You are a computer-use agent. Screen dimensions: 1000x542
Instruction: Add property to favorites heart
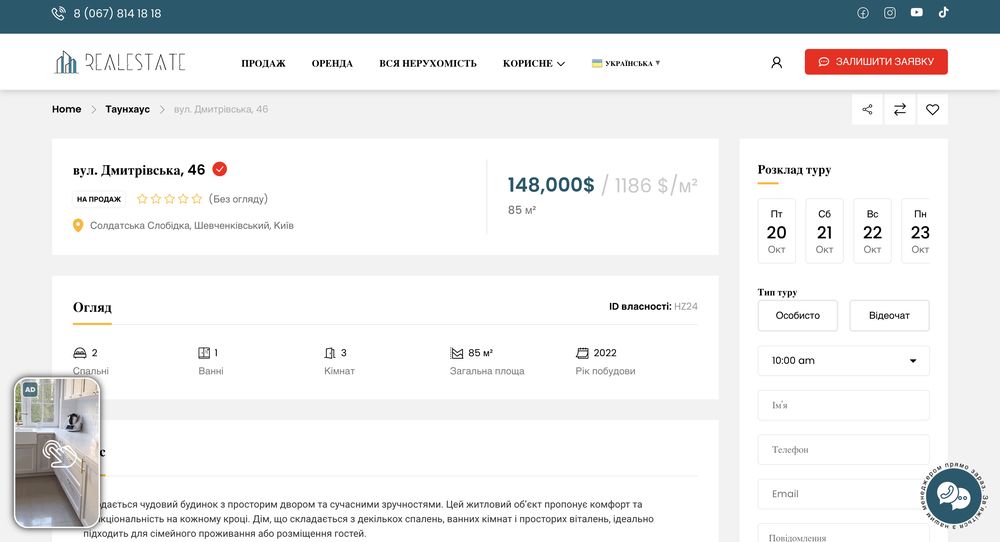[x=932, y=110]
